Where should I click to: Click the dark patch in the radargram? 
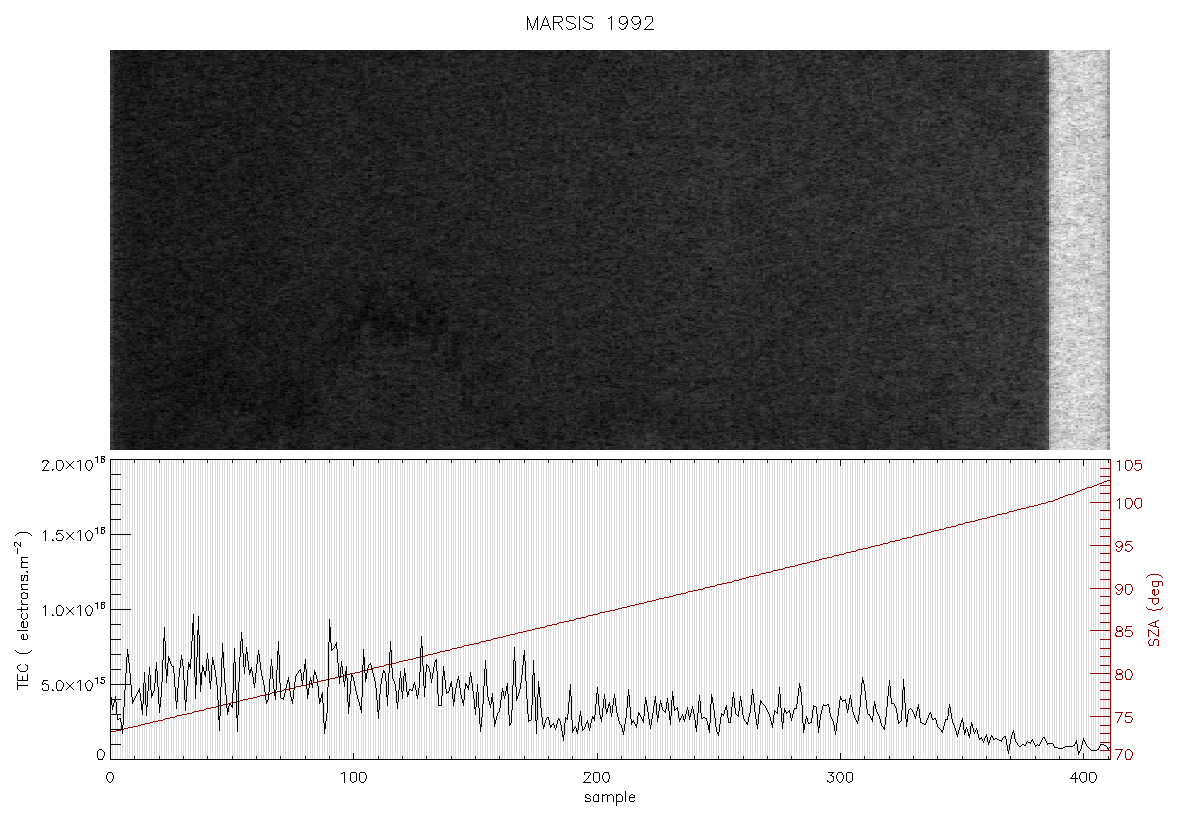point(395,316)
